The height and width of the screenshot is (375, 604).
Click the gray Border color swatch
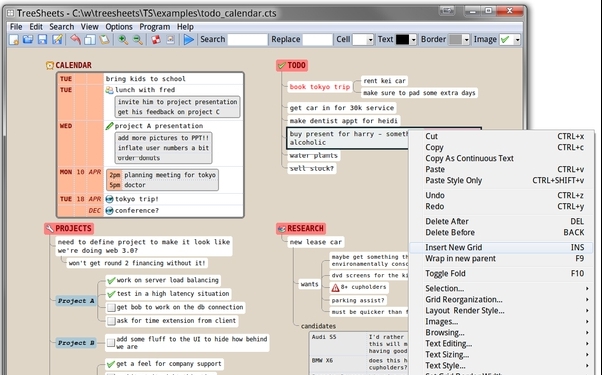click(455, 40)
